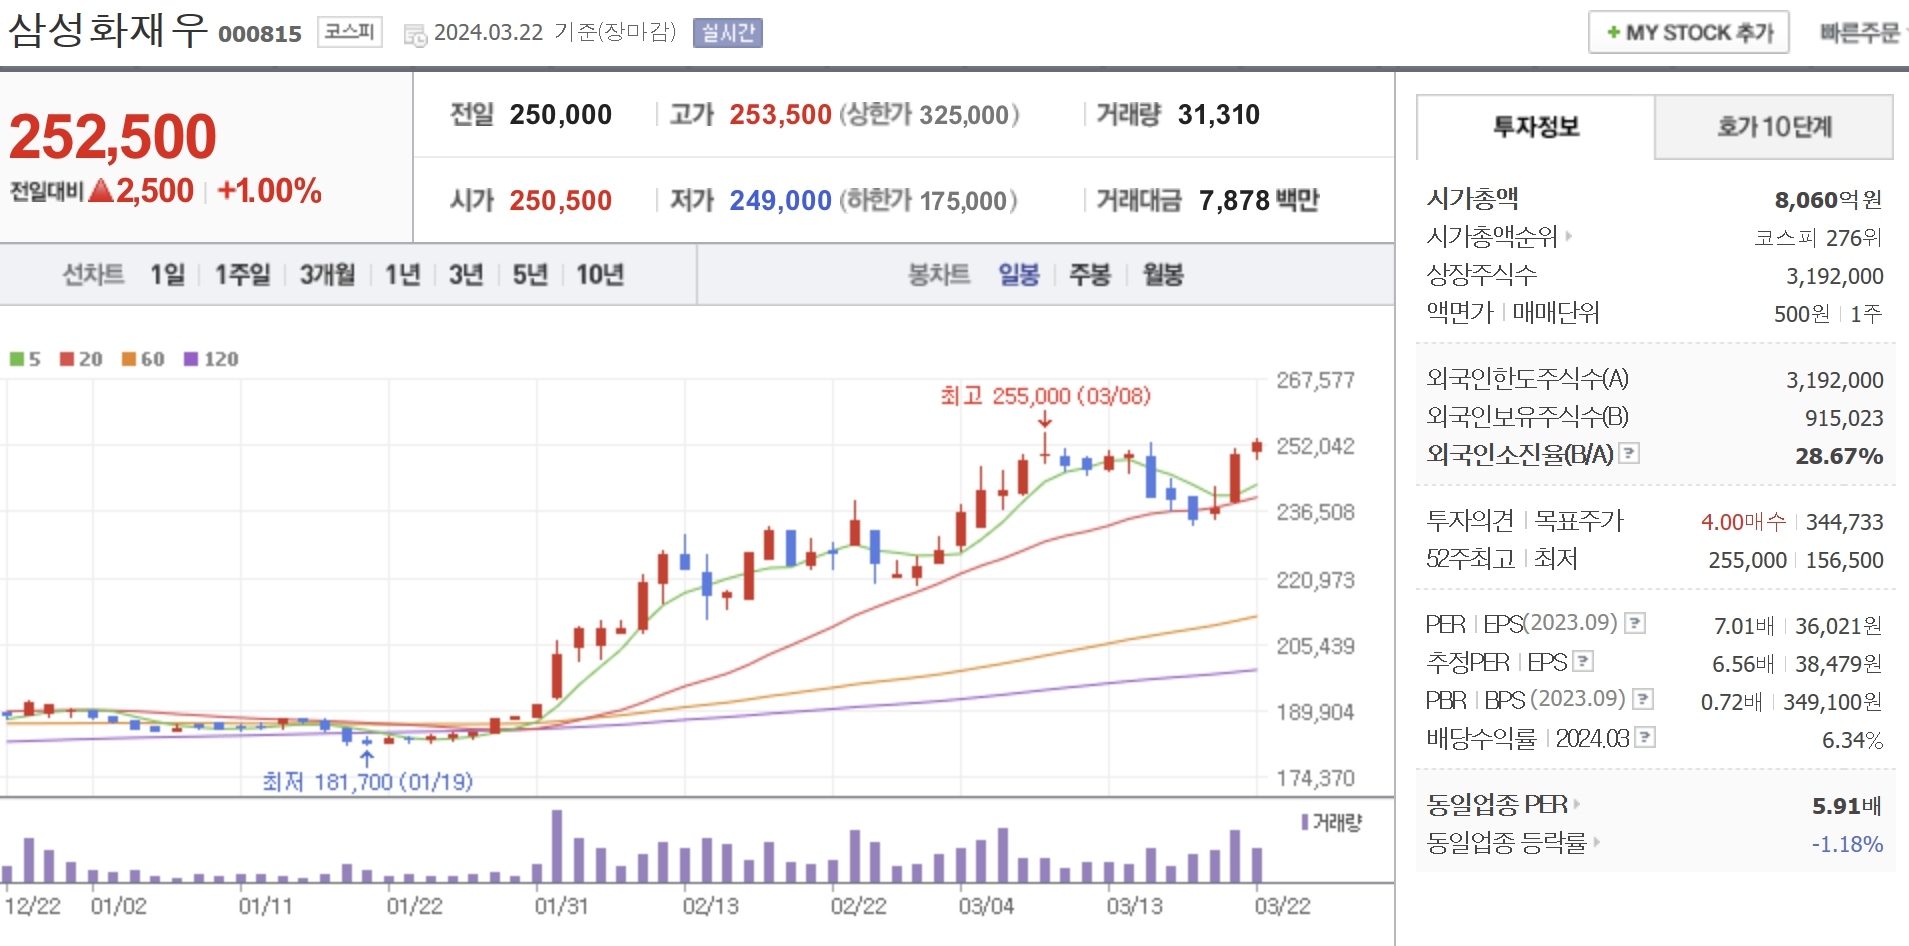Click red 20-day moving average legend

(x=81, y=359)
